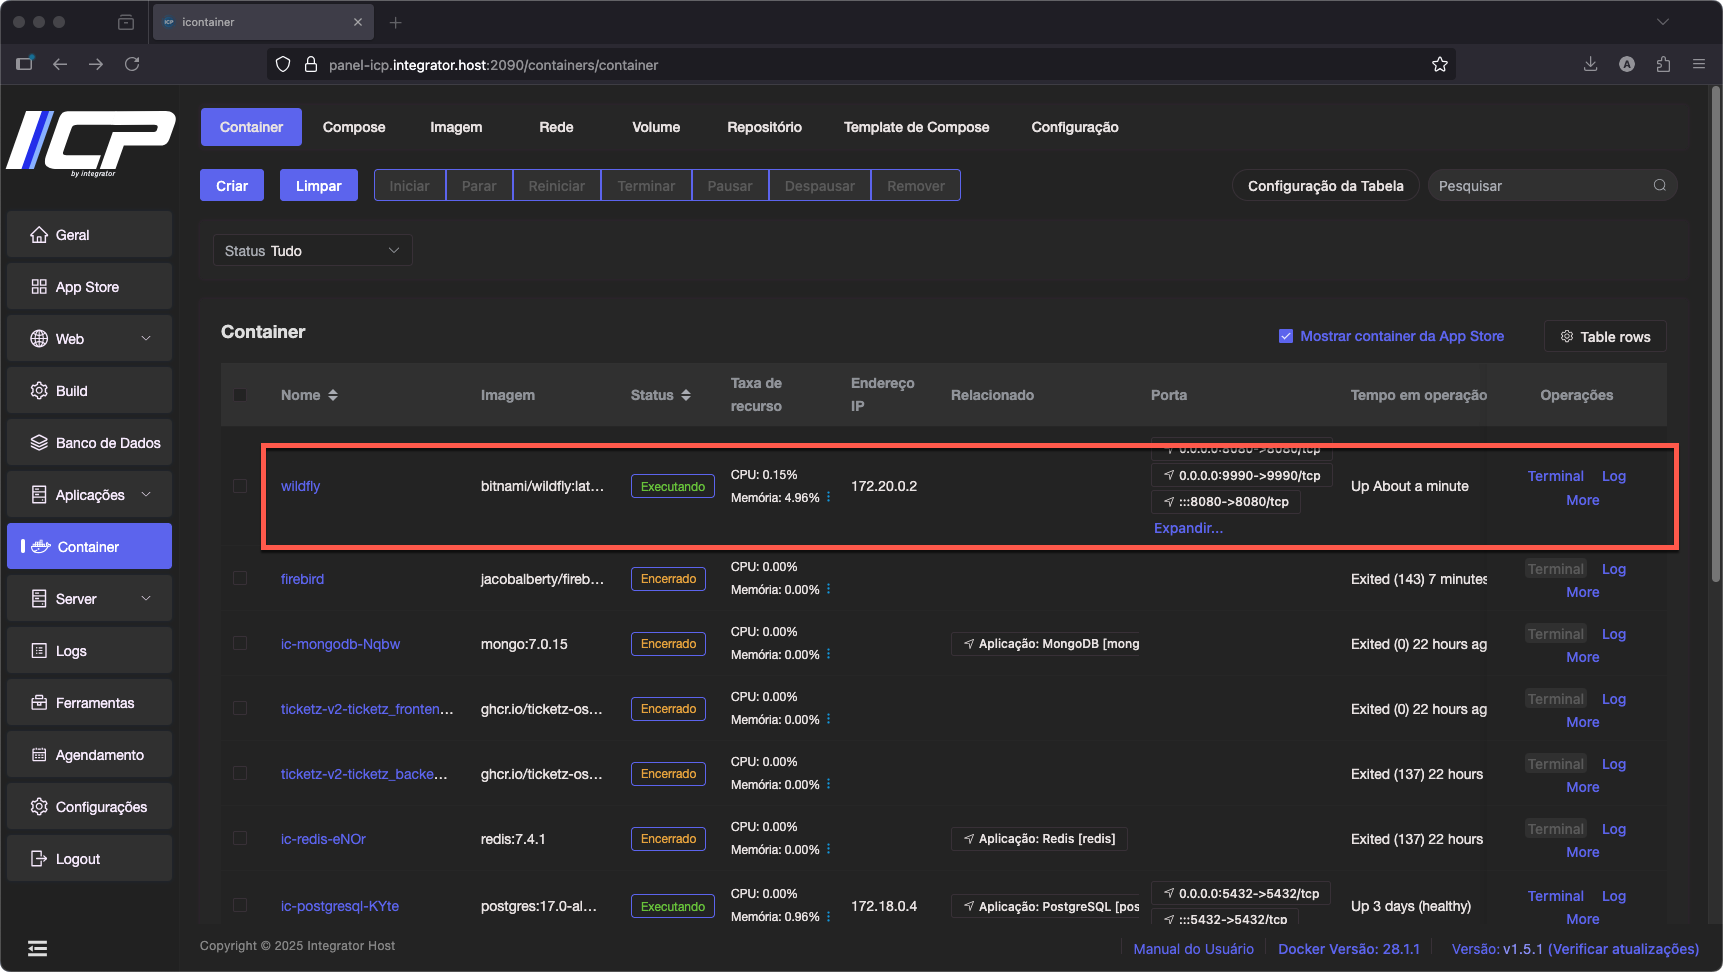Image resolution: width=1723 pixels, height=972 pixels.
Task: Open the Volume tab
Action: (656, 127)
